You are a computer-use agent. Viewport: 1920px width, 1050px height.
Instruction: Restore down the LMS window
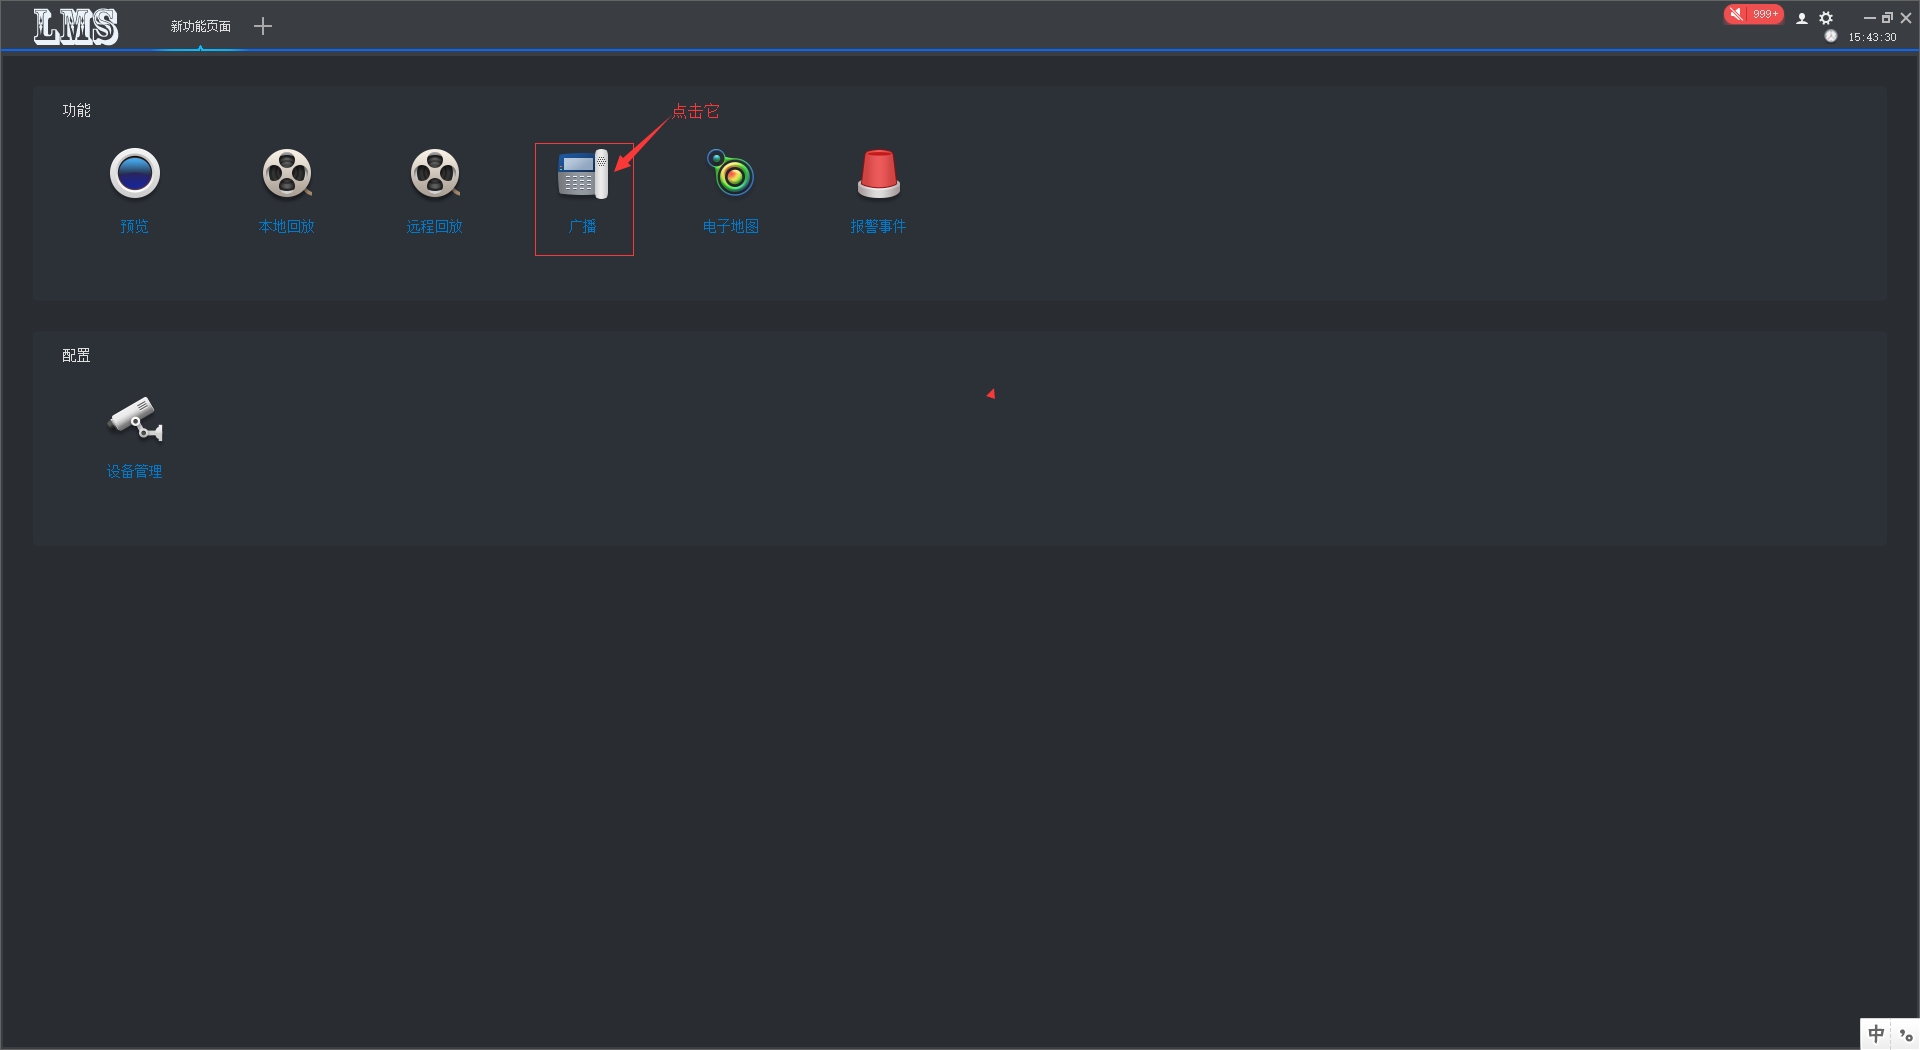1887,18
